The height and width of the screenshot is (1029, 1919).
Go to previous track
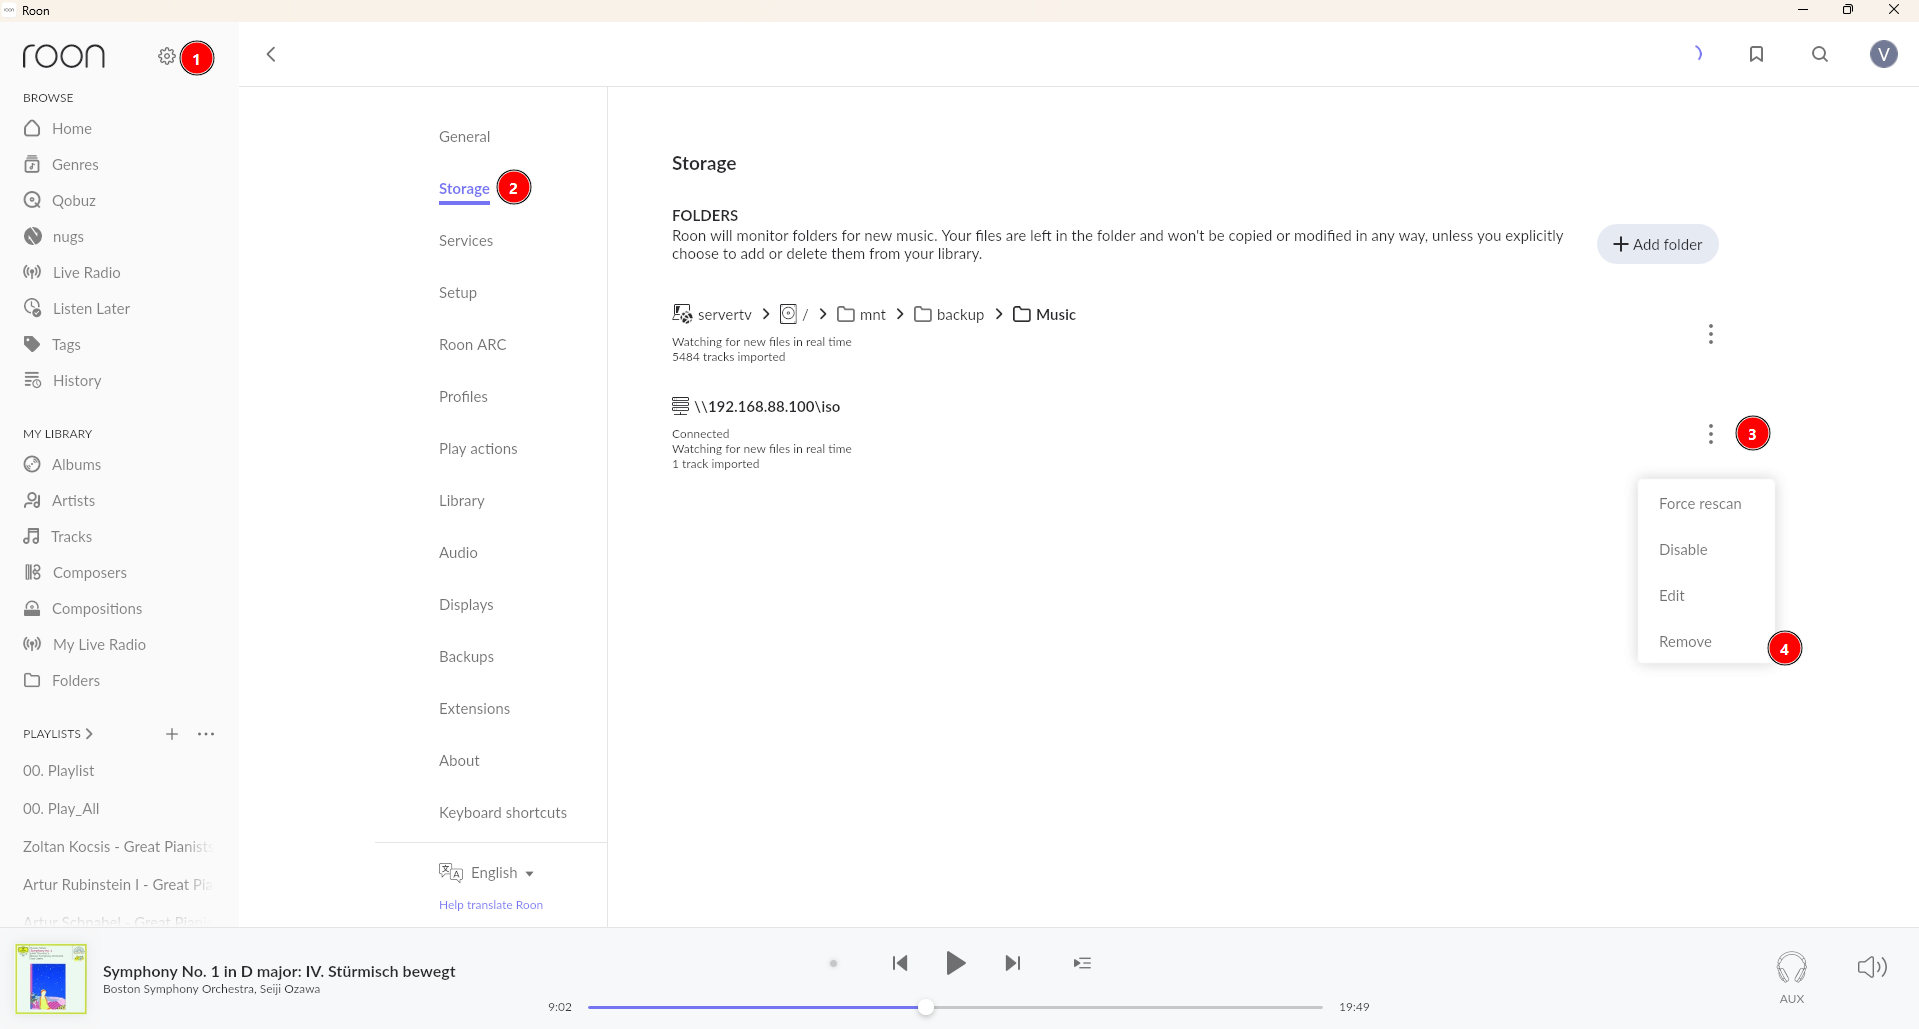900,963
